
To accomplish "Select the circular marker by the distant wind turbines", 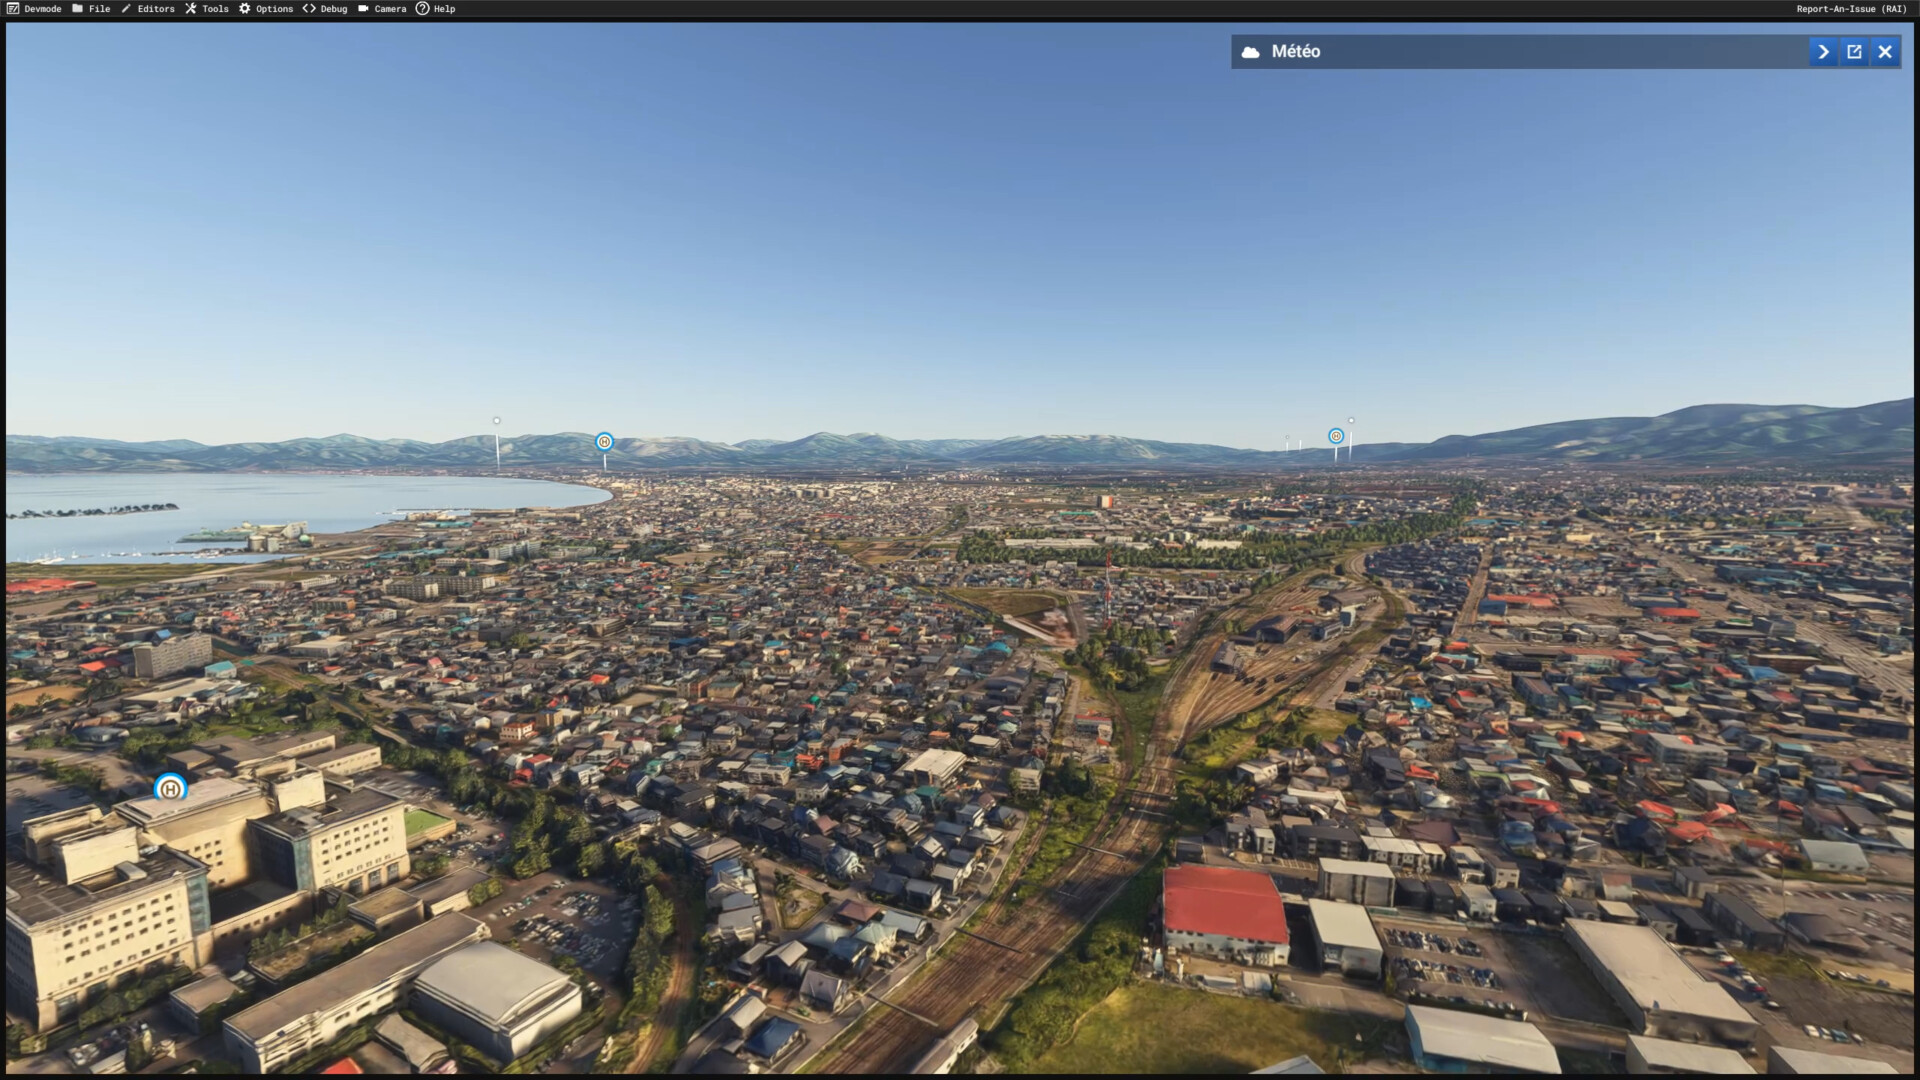I will point(1336,436).
